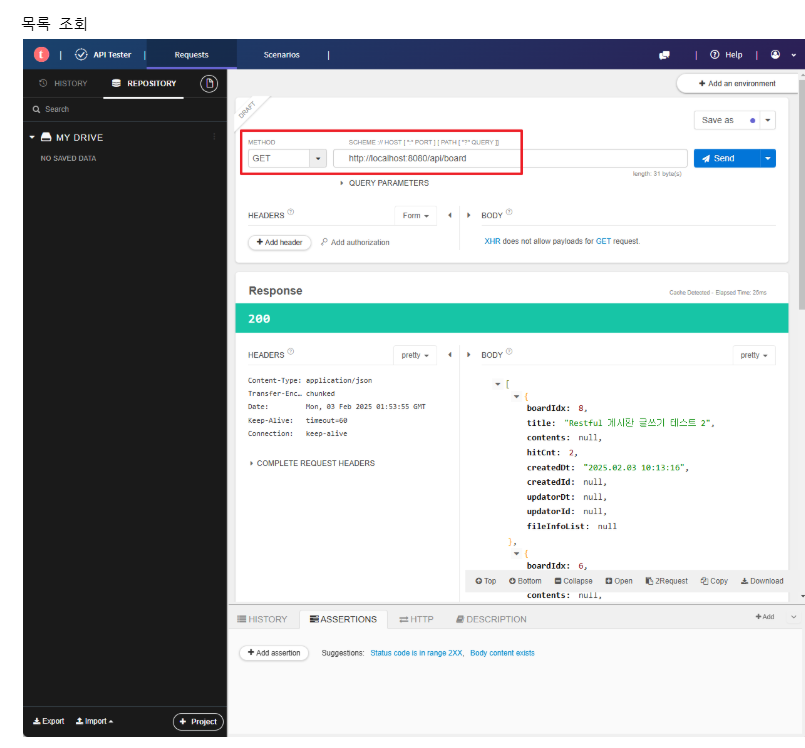The width and height of the screenshot is (805, 748).
Task: Select the ASSERTIONS tab
Action: point(343,619)
